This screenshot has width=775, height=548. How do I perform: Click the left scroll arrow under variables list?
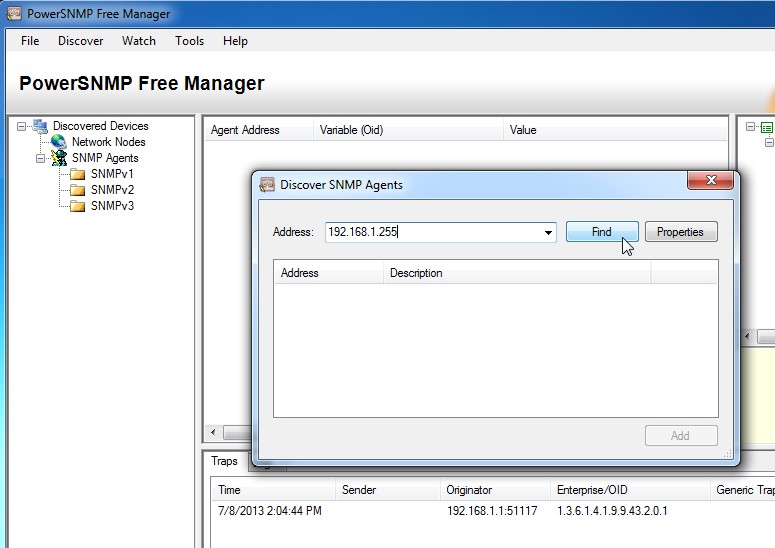tap(213, 432)
